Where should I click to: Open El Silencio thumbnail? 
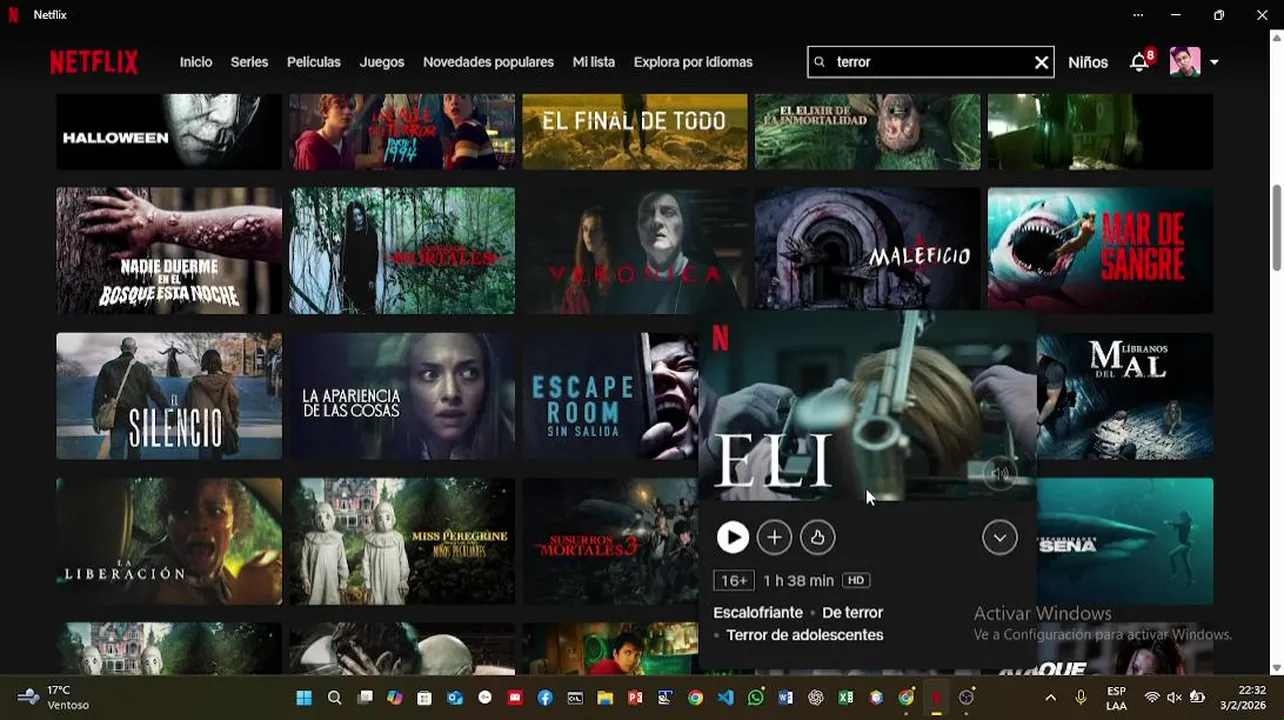pyautogui.click(x=169, y=396)
